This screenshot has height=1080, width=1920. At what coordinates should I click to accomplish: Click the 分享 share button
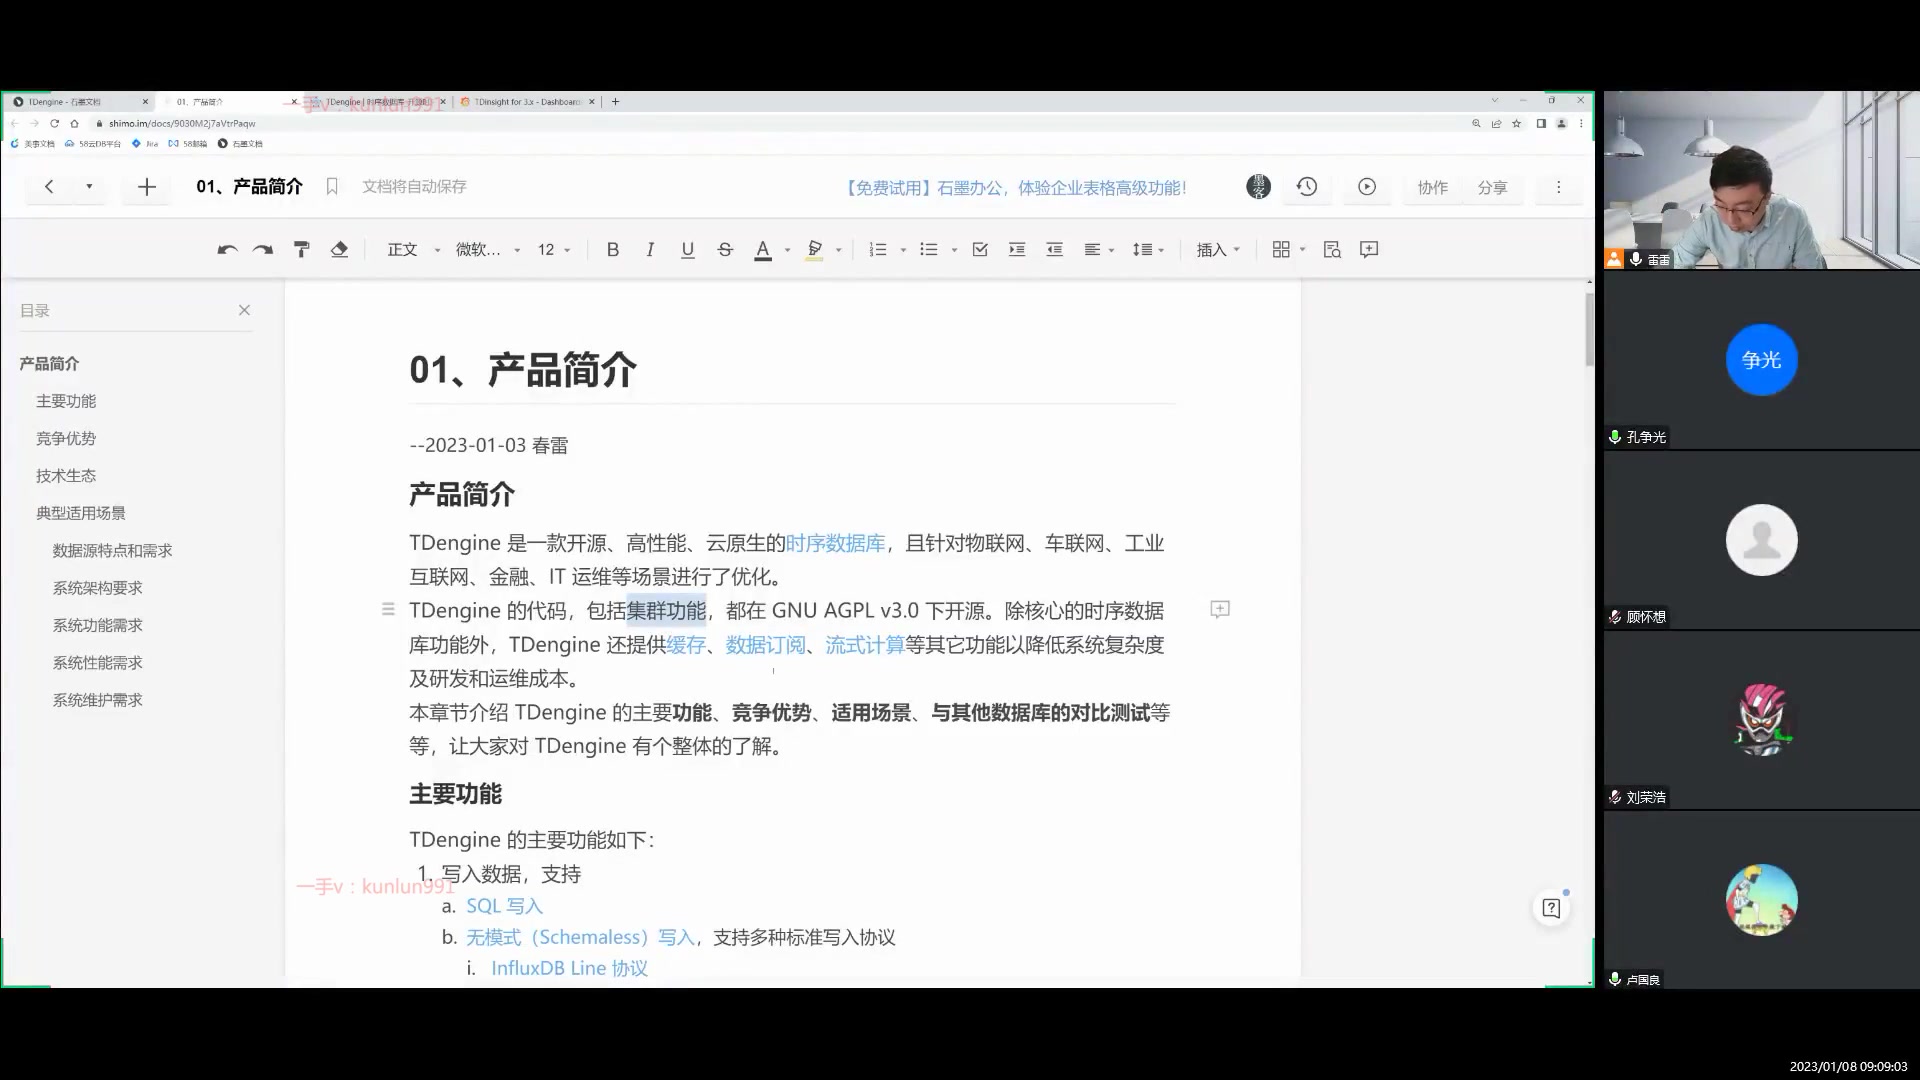[1493, 186]
